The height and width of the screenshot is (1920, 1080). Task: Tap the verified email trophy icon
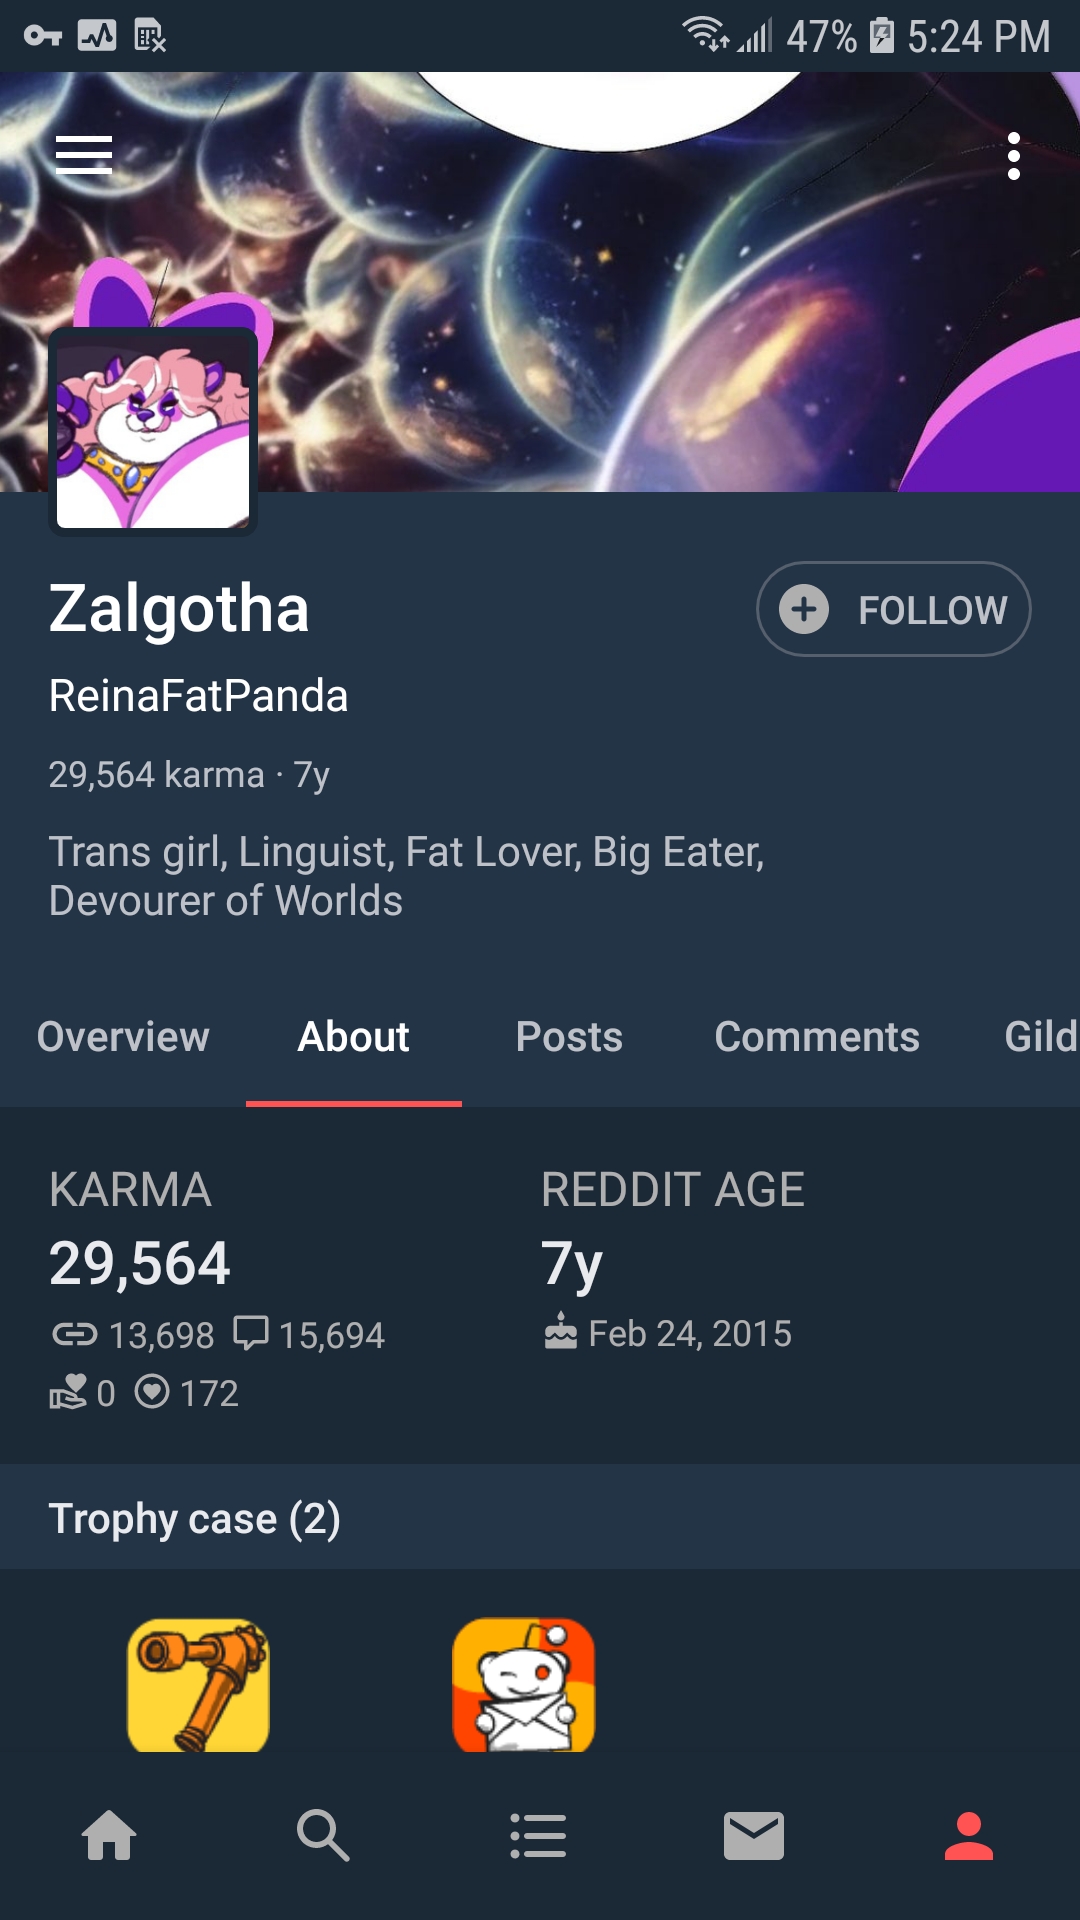524,1685
